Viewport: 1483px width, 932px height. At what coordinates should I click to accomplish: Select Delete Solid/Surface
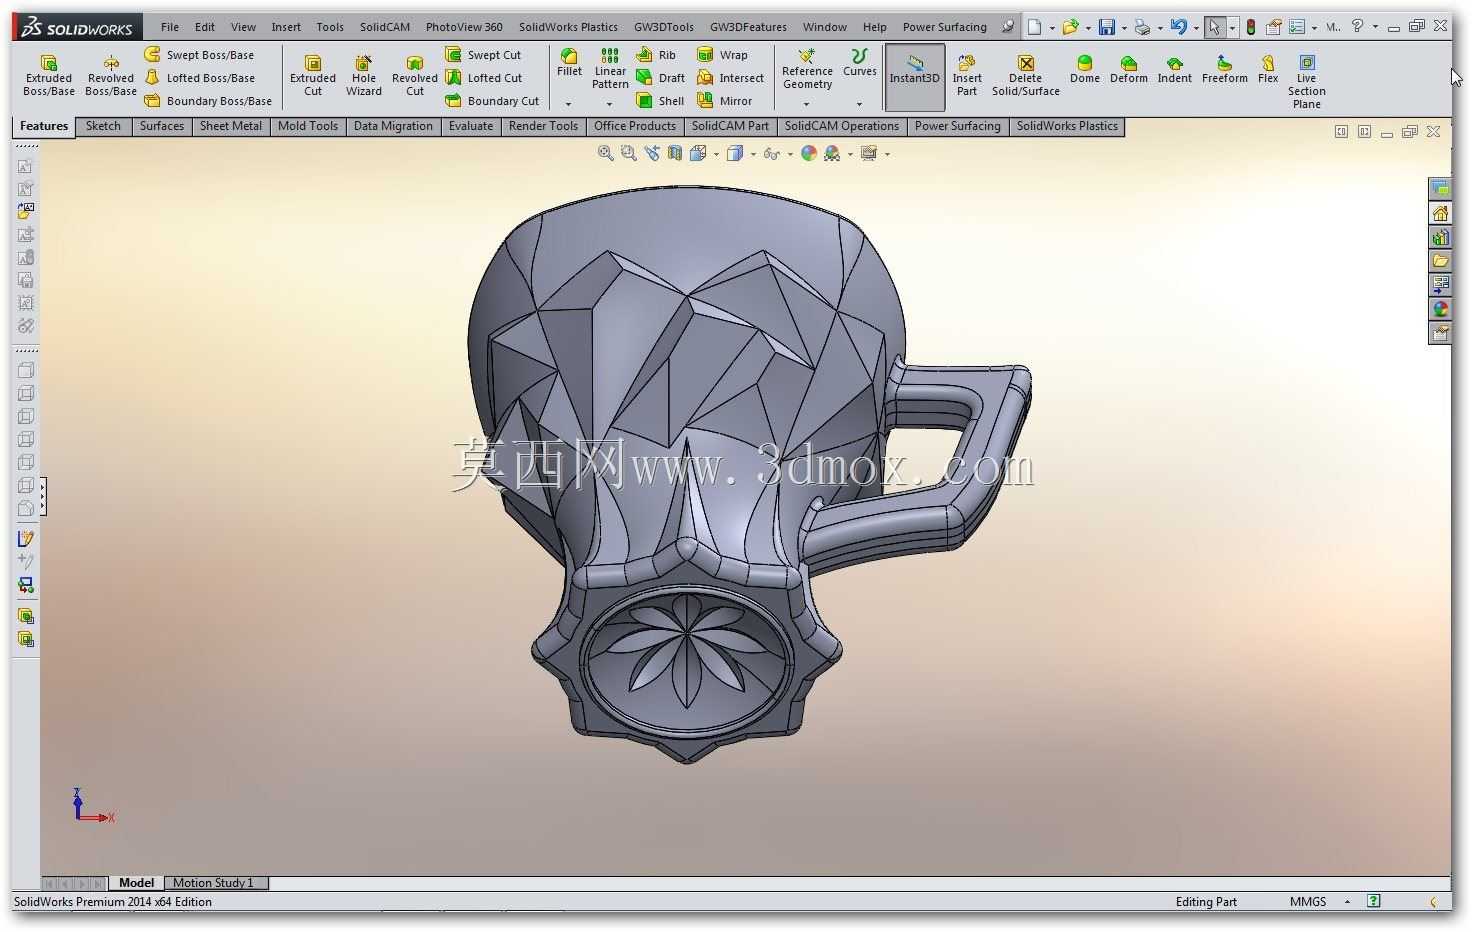[1026, 75]
